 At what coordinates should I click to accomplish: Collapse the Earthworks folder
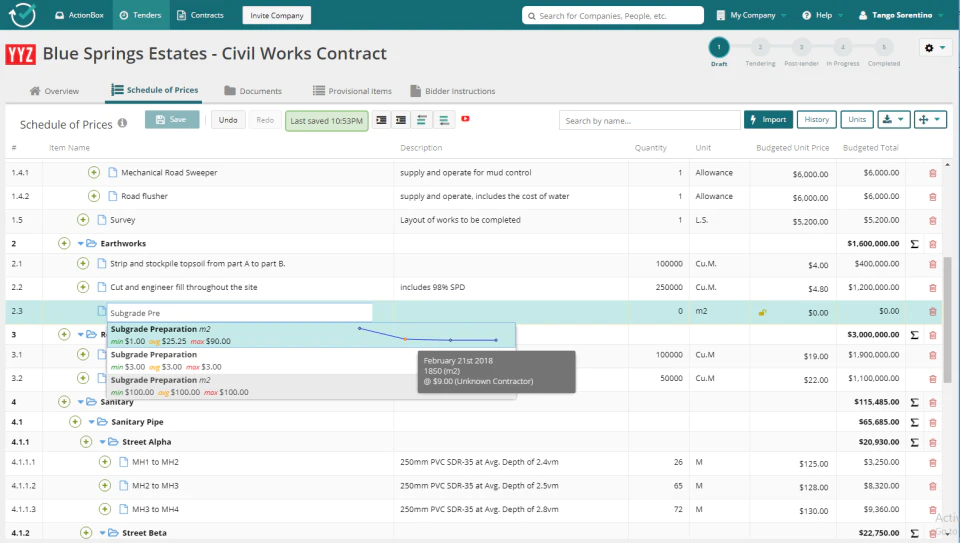click(80, 244)
